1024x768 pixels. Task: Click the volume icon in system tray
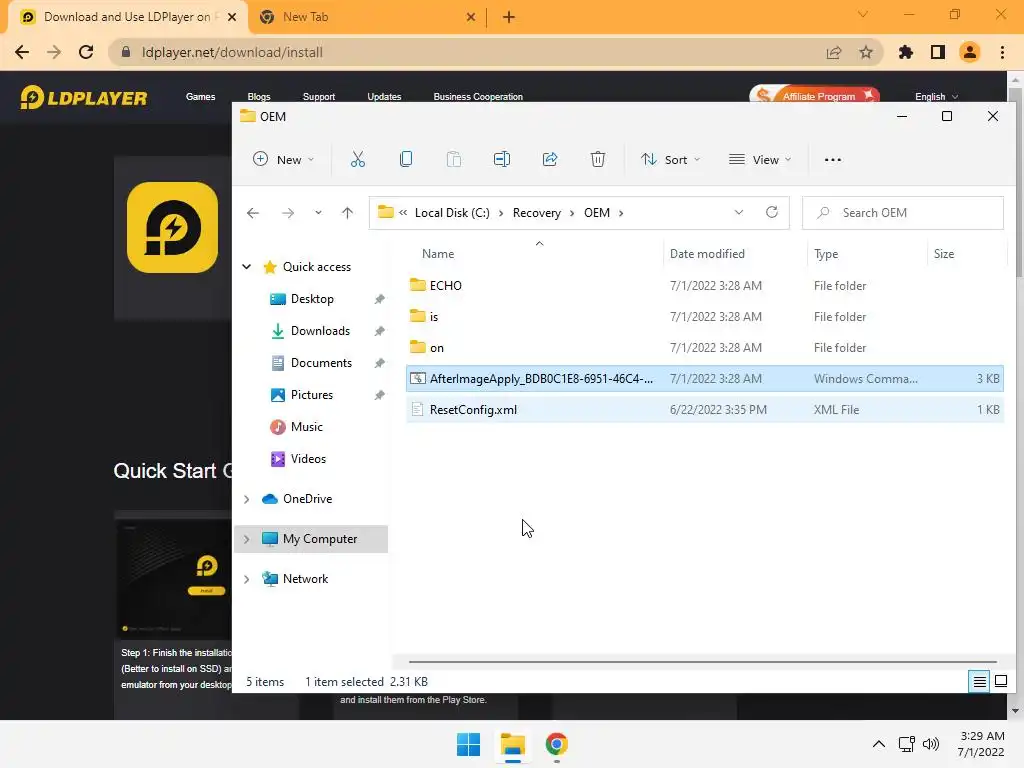click(931, 744)
